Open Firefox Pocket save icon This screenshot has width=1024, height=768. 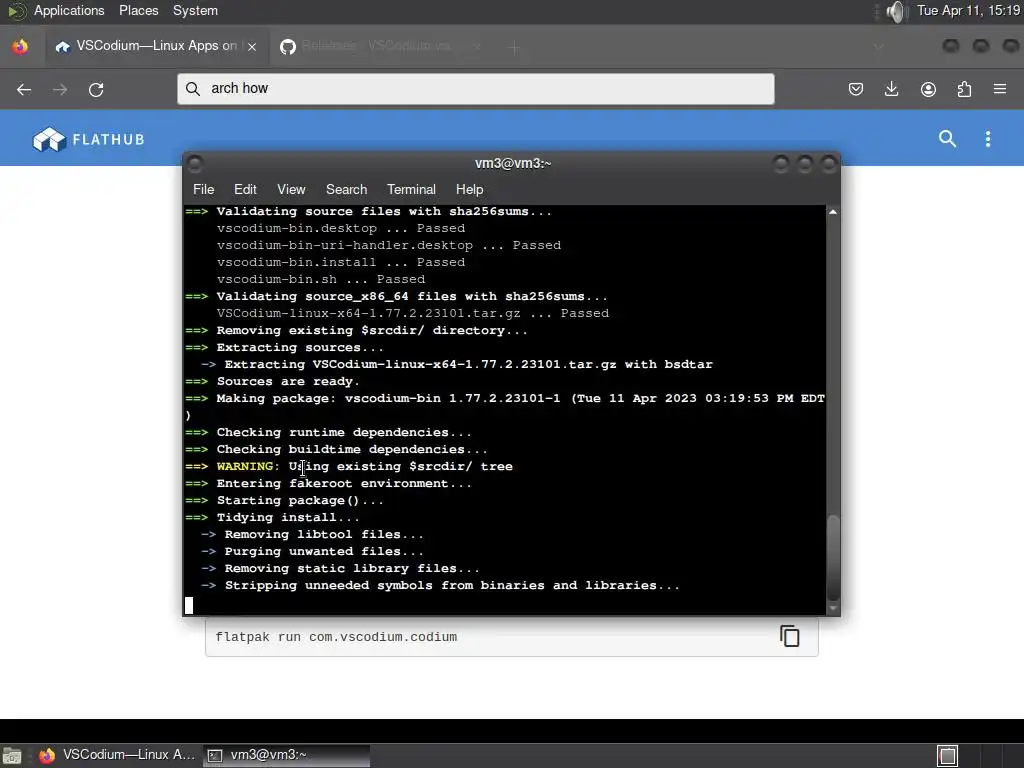856,89
